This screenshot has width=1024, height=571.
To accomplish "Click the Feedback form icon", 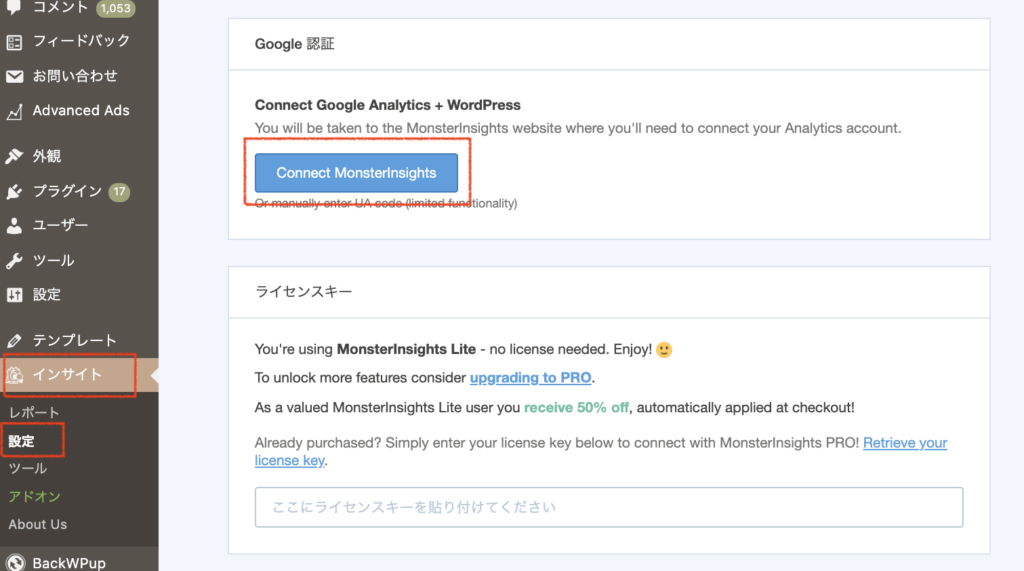I will tap(14, 42).
